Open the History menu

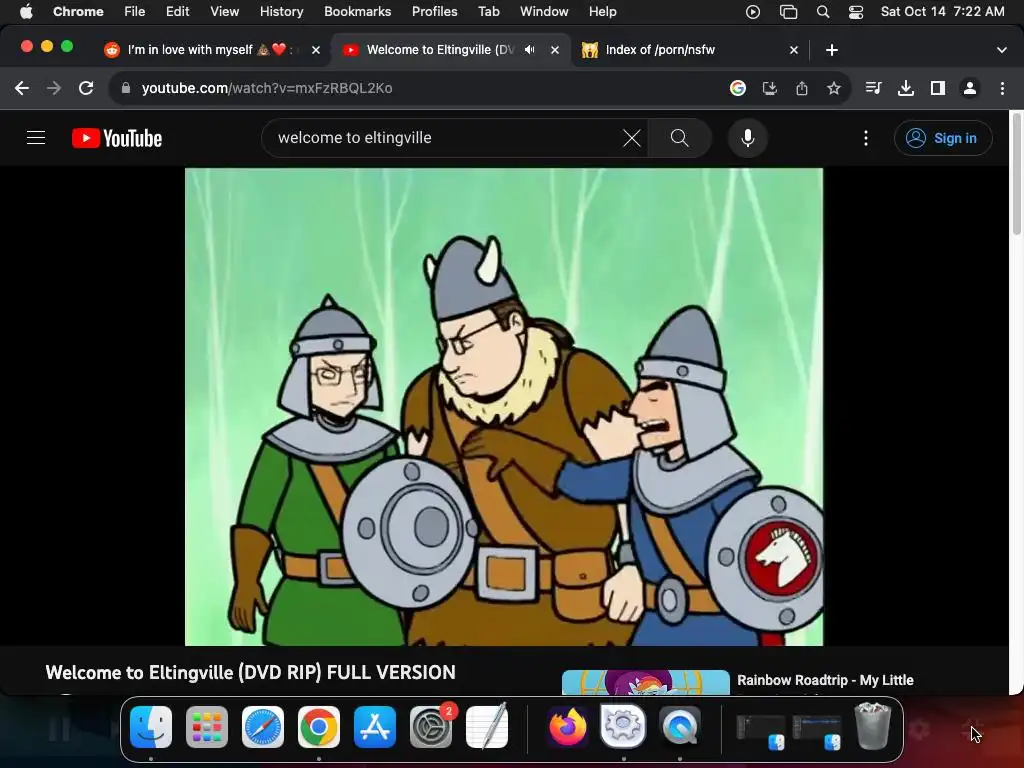pyautogui.click(x=281, y=11)
